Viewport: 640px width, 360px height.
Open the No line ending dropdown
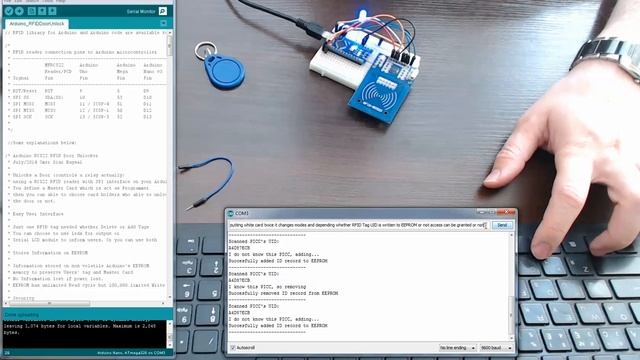[457, 348]
